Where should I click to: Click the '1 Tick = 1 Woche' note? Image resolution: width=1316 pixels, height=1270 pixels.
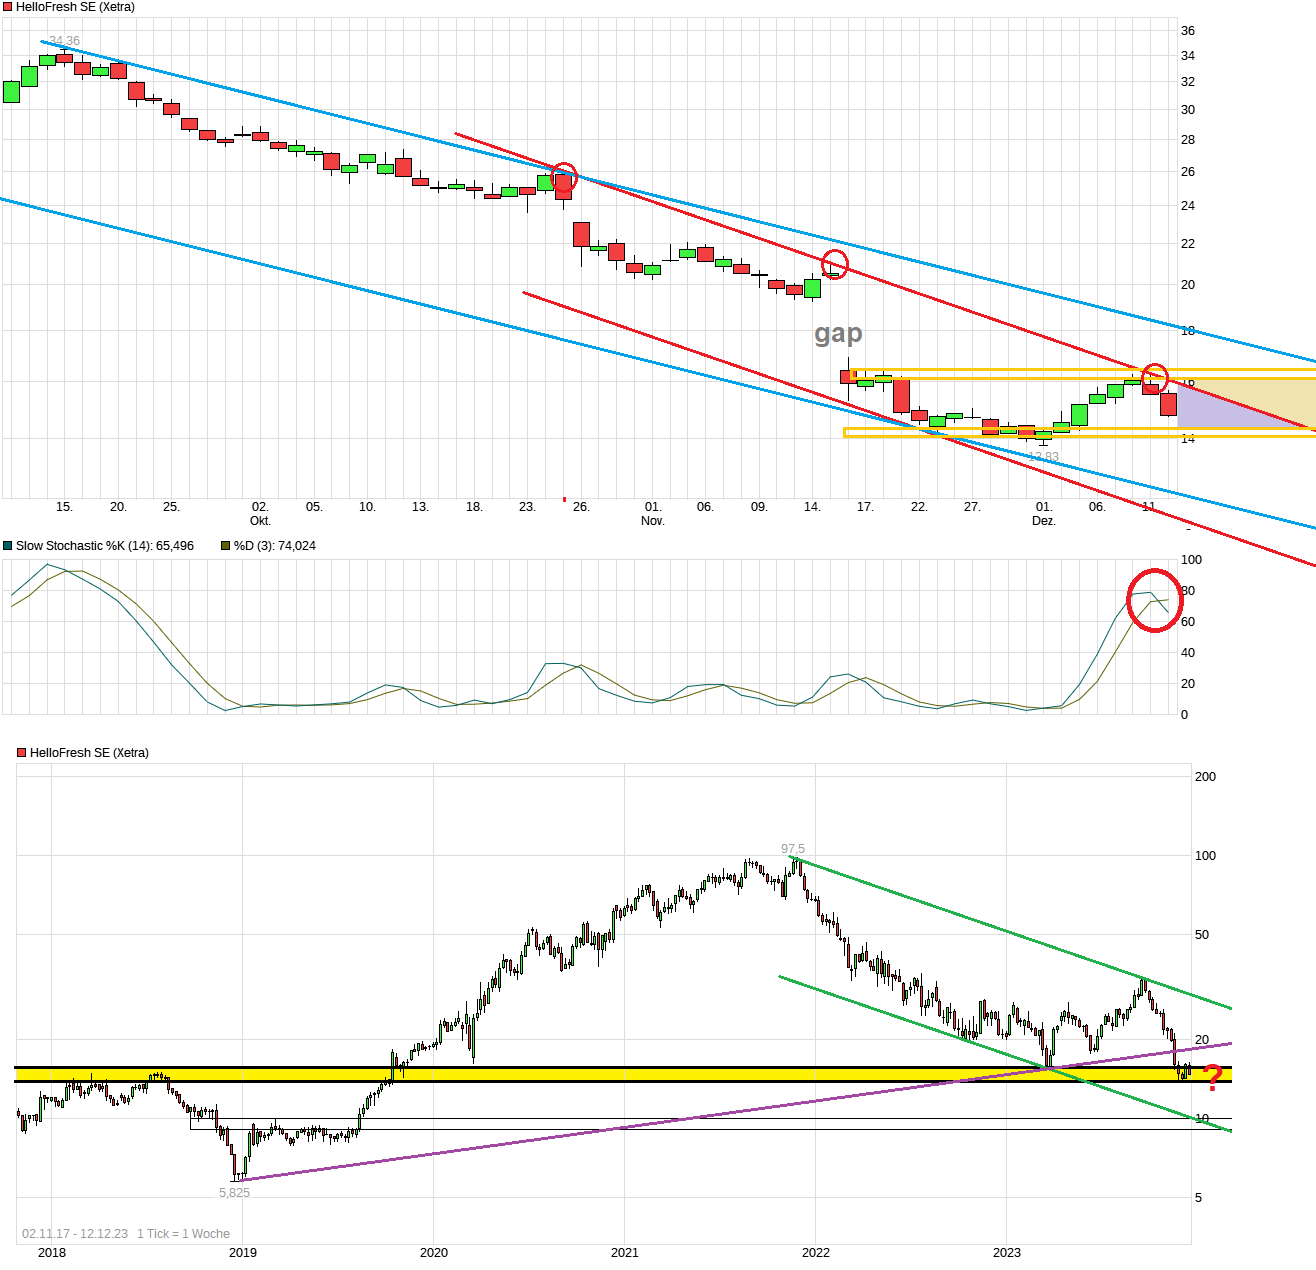183,1234
